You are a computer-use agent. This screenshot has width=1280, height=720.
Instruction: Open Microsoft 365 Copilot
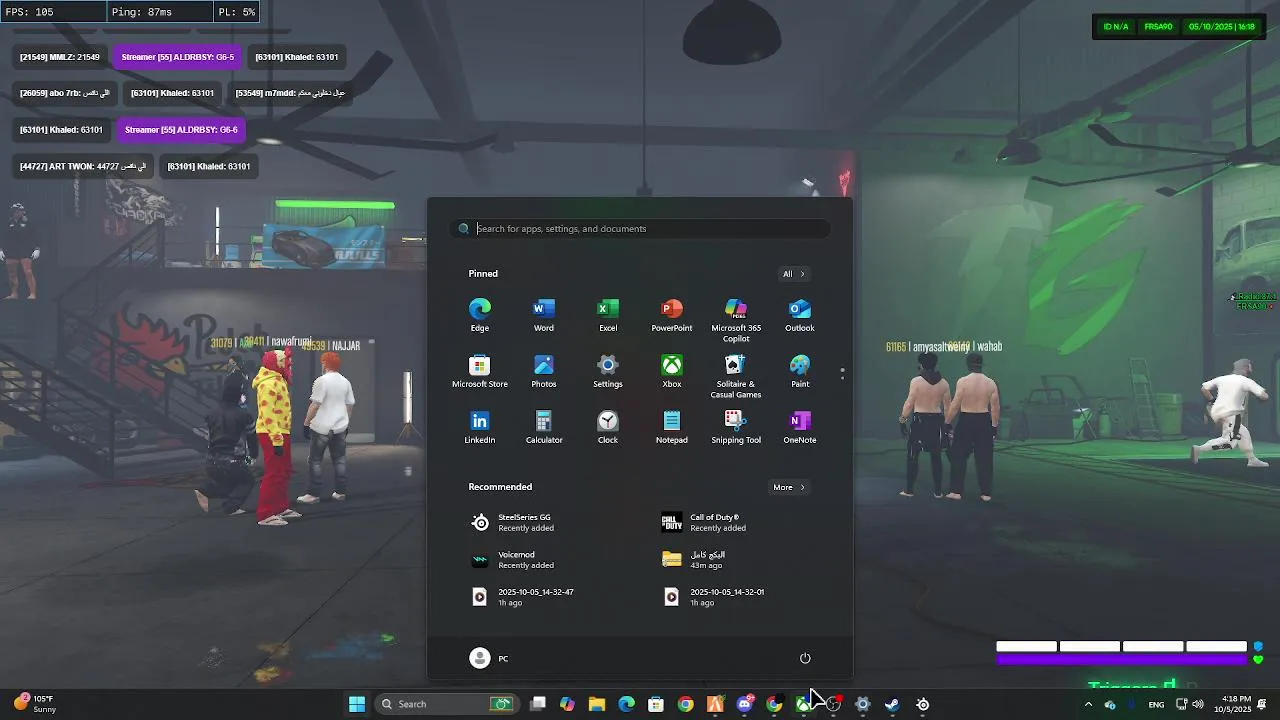tap(736, 320)
